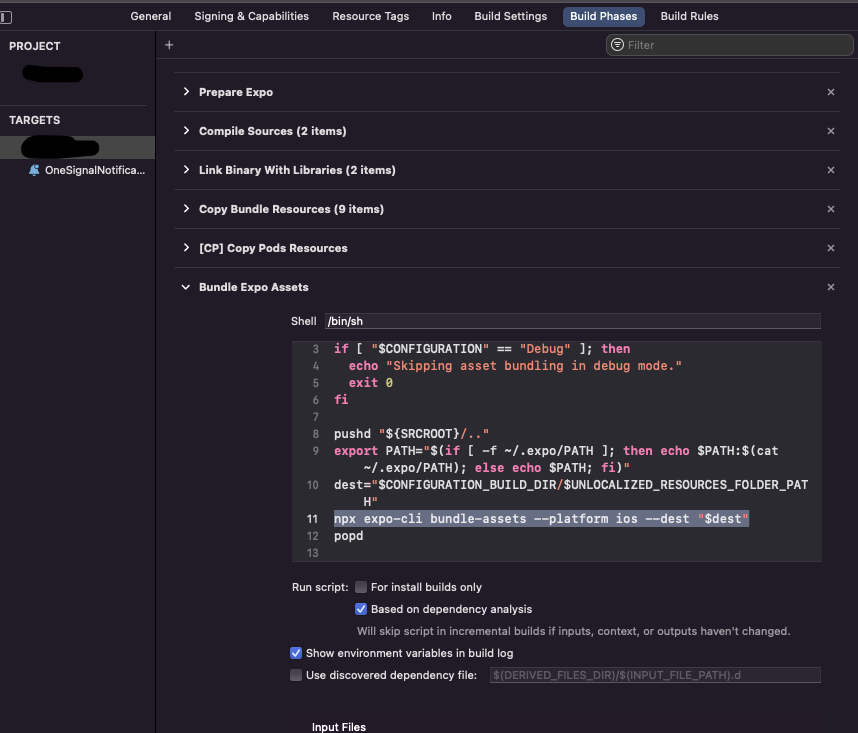
Task: Switch to Signing & Capabilities tab
Action: point(251,16)
